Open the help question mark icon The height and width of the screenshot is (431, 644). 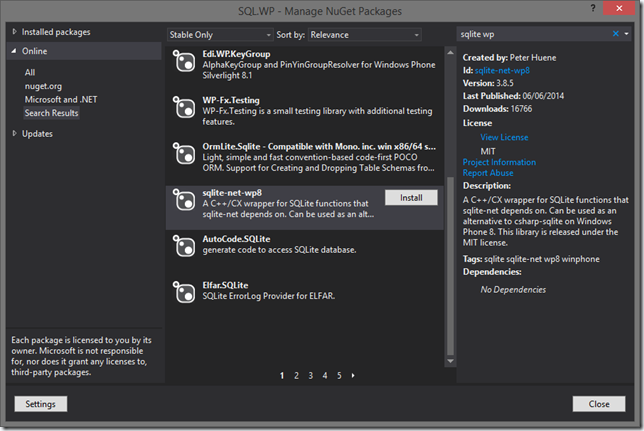click(x=593, y=8)
